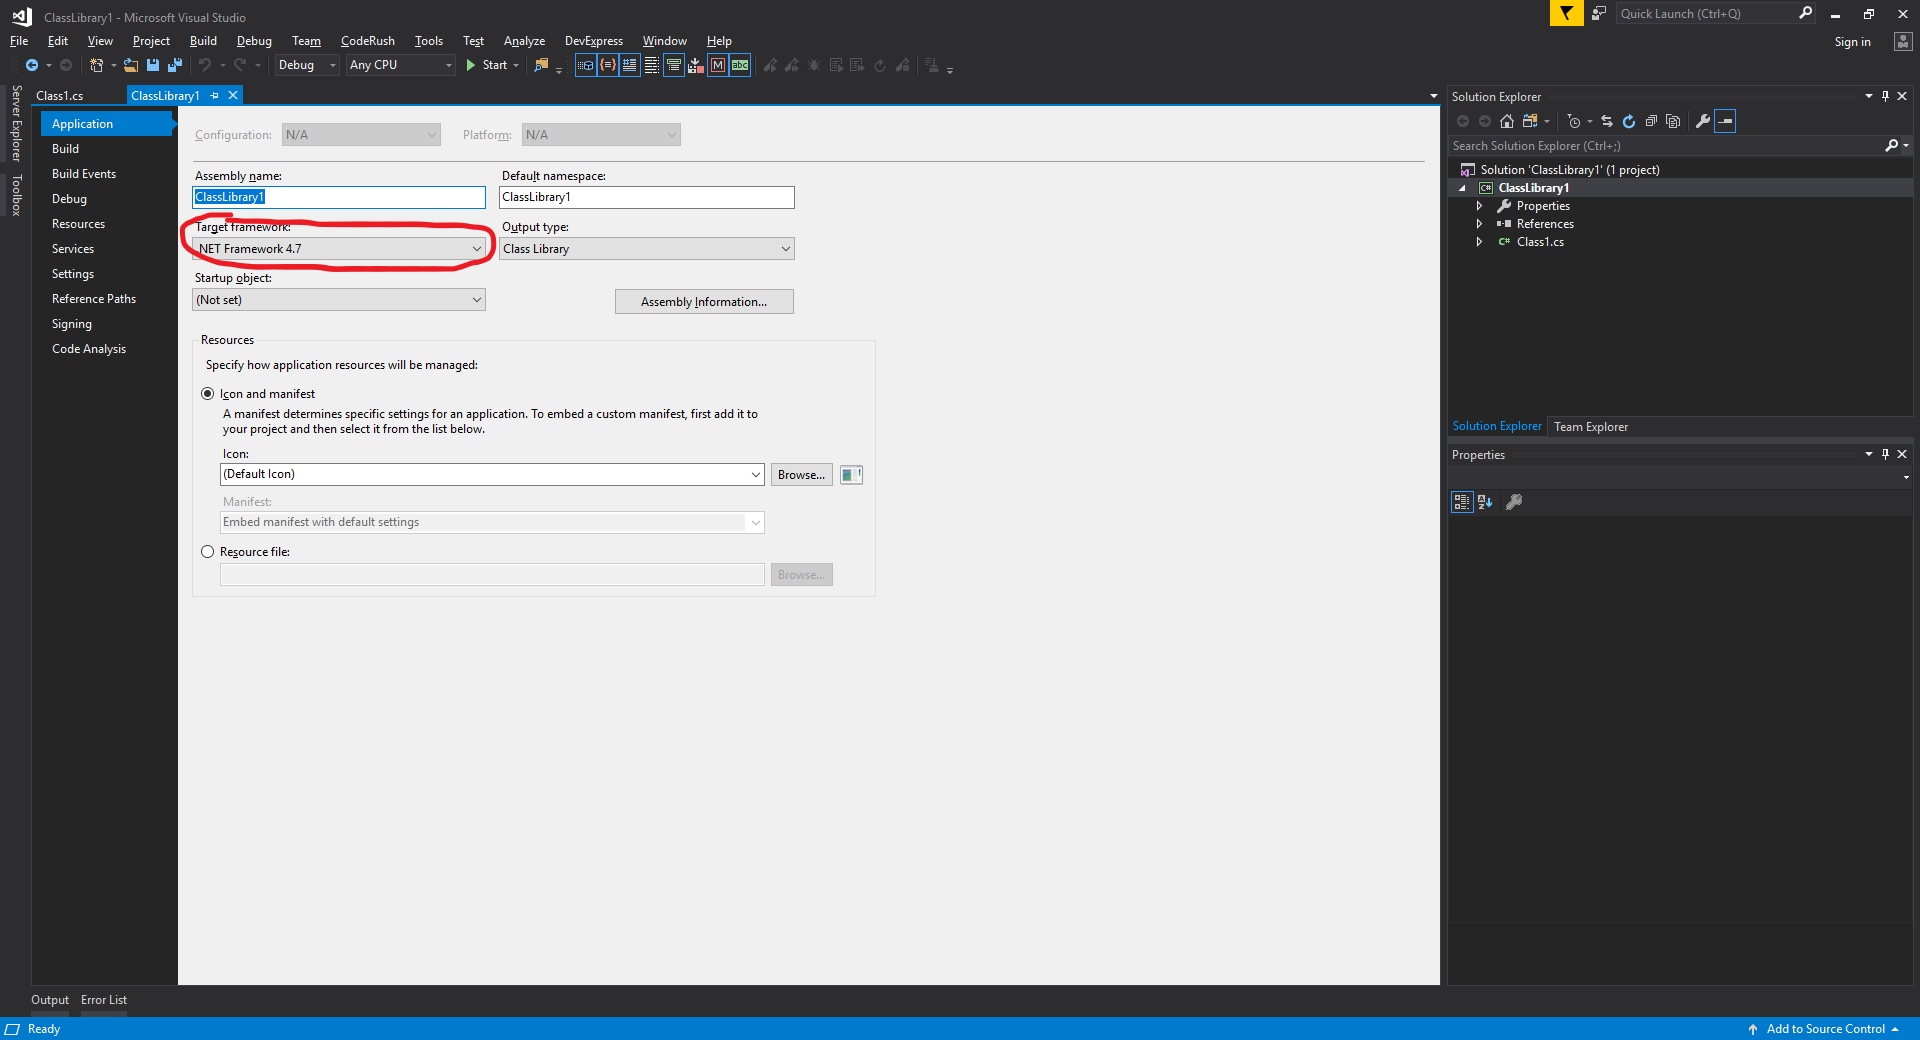Expand the Properties node in Solution Explorer
1920x1040 pixels.
pos(1479,206)
